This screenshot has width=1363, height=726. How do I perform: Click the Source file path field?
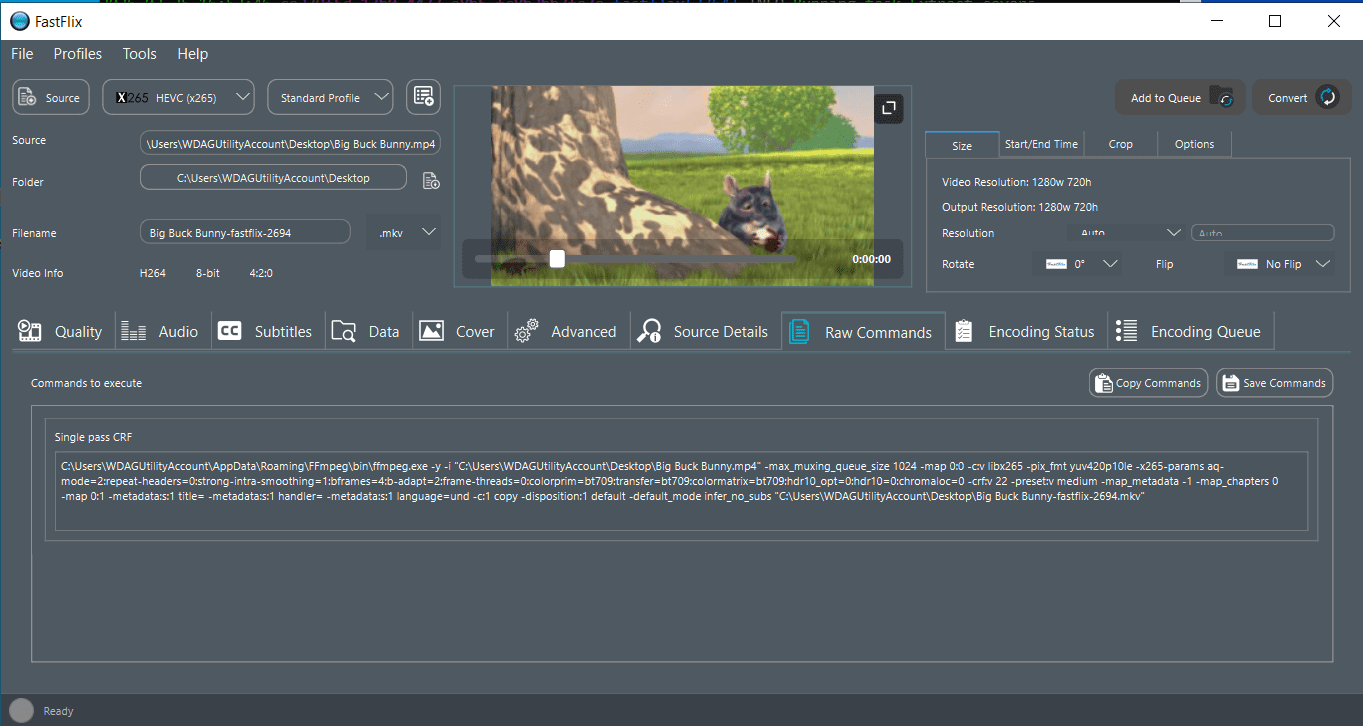[290, 143]
